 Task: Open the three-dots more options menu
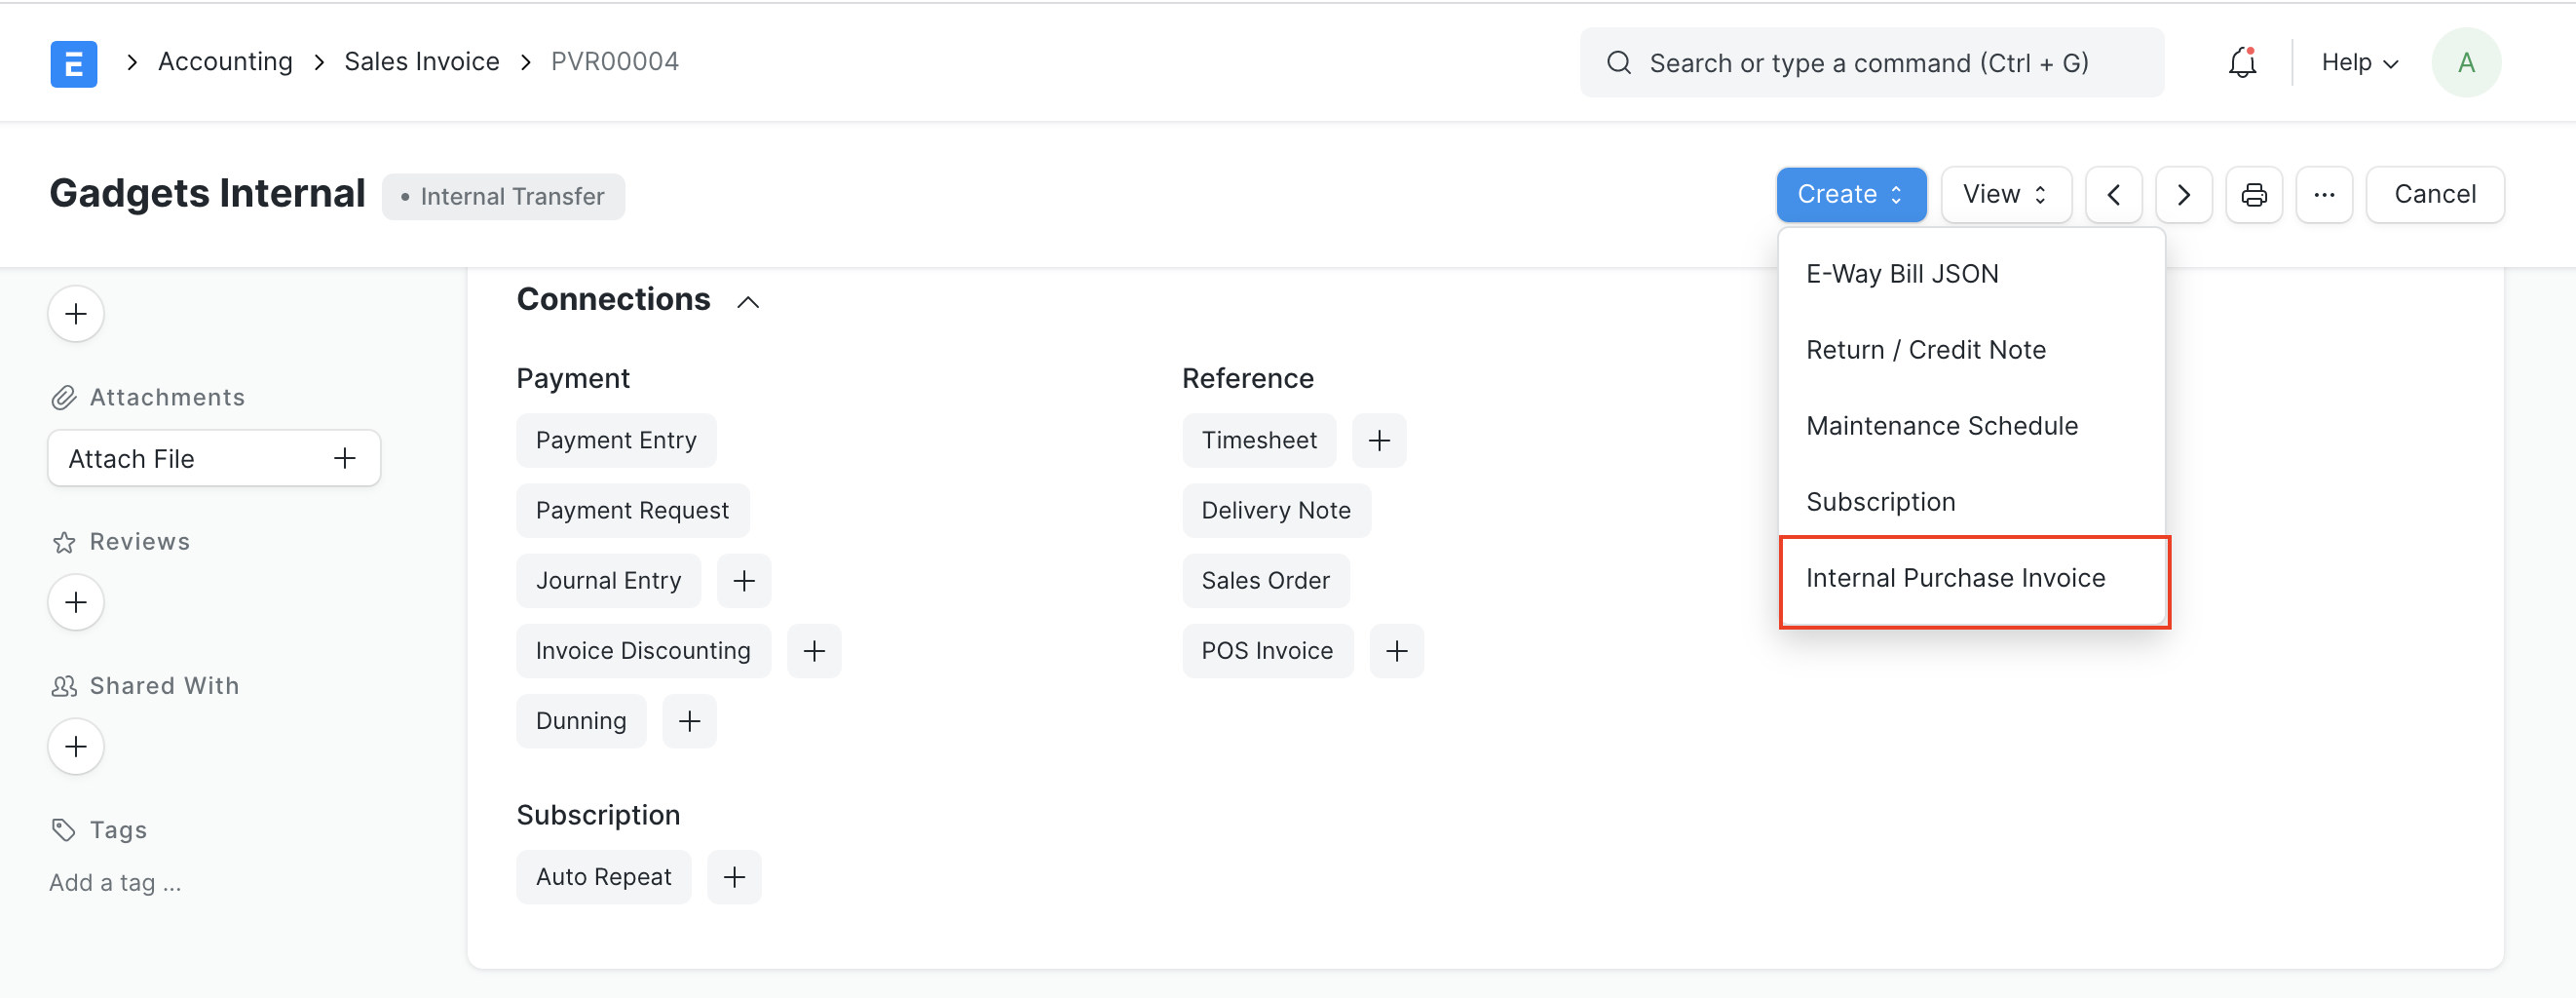(x=2323, y=194)
